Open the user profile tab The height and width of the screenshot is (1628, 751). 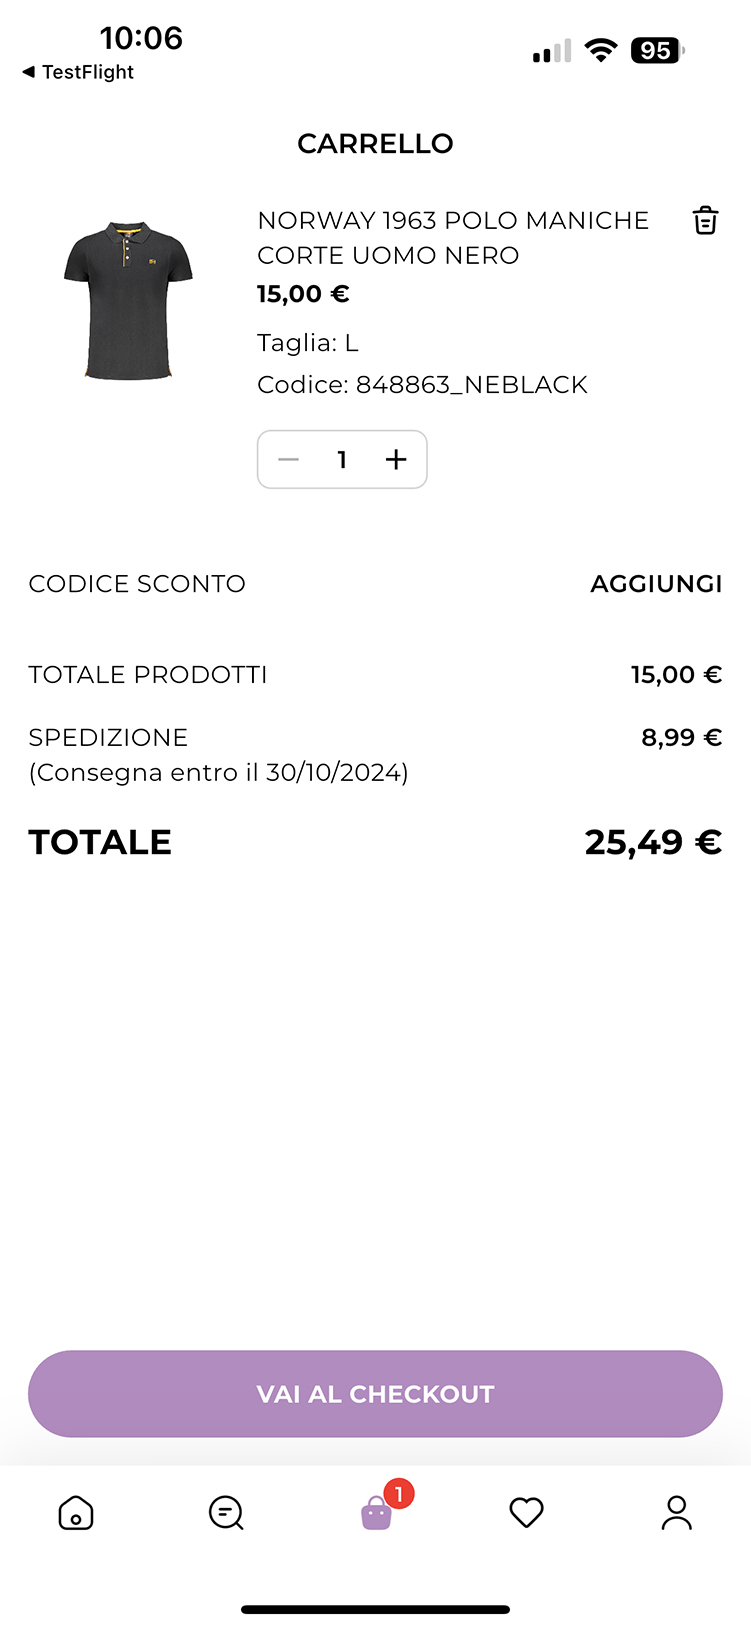click(x=676, y=1513)
